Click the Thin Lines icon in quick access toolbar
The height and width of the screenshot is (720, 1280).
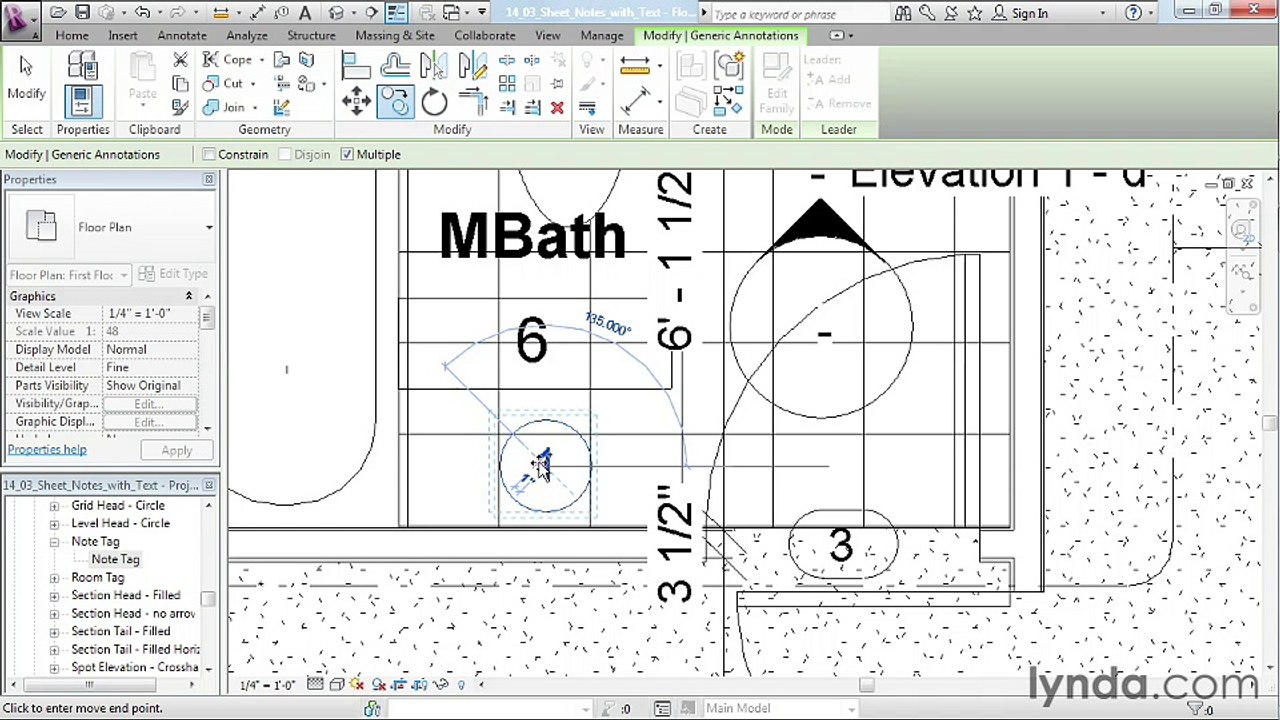pos(396,13)
